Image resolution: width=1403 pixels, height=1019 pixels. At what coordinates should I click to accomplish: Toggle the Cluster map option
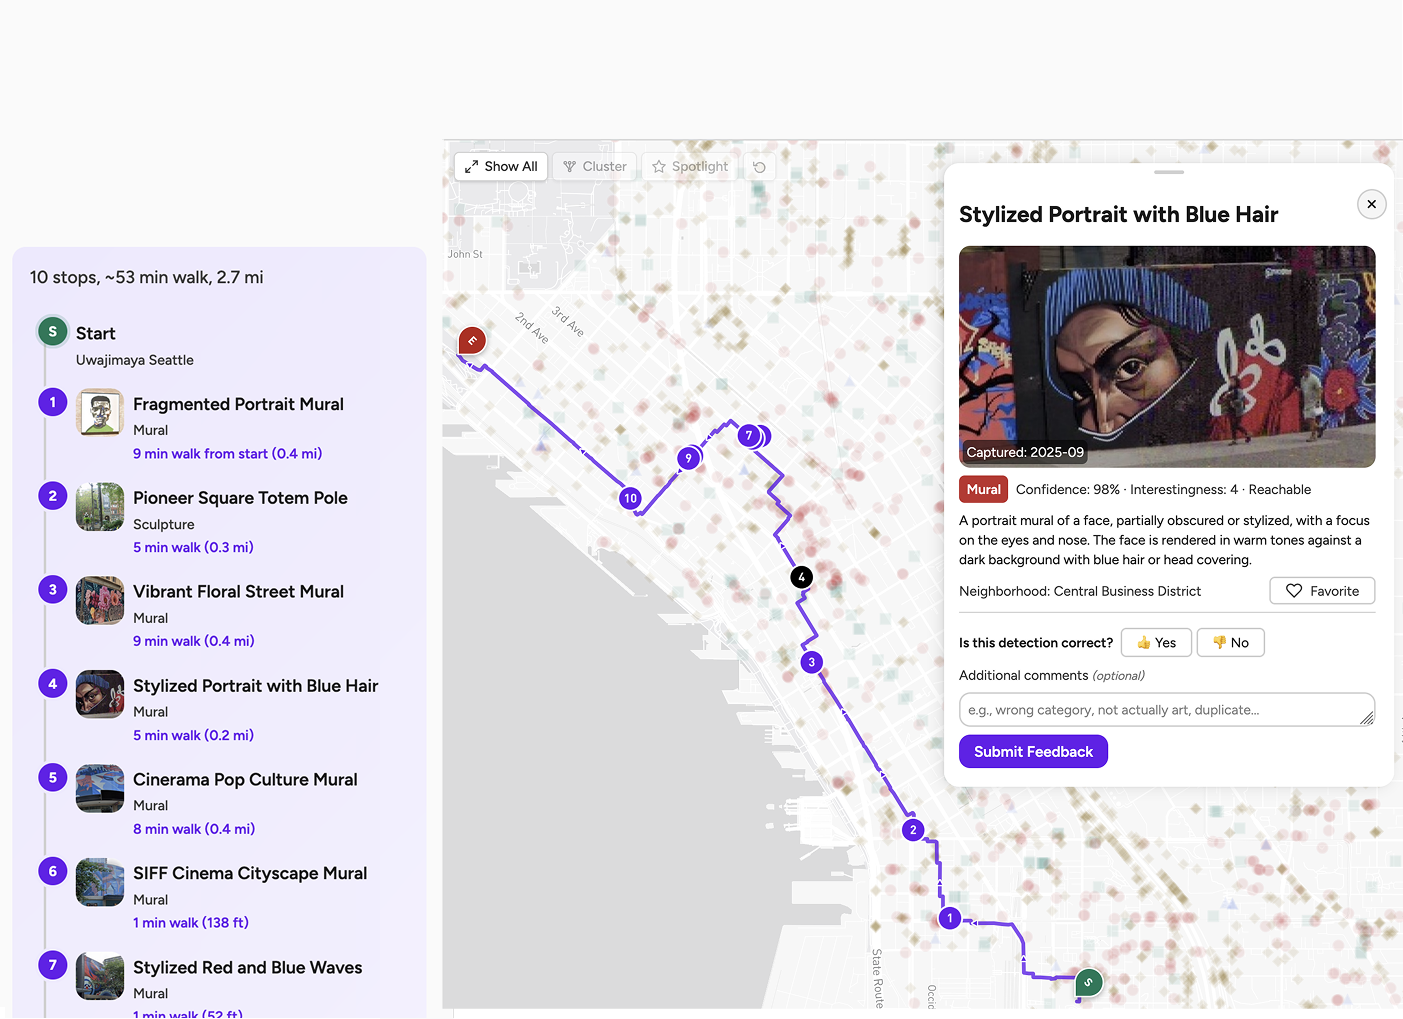[x=595, y=167]
